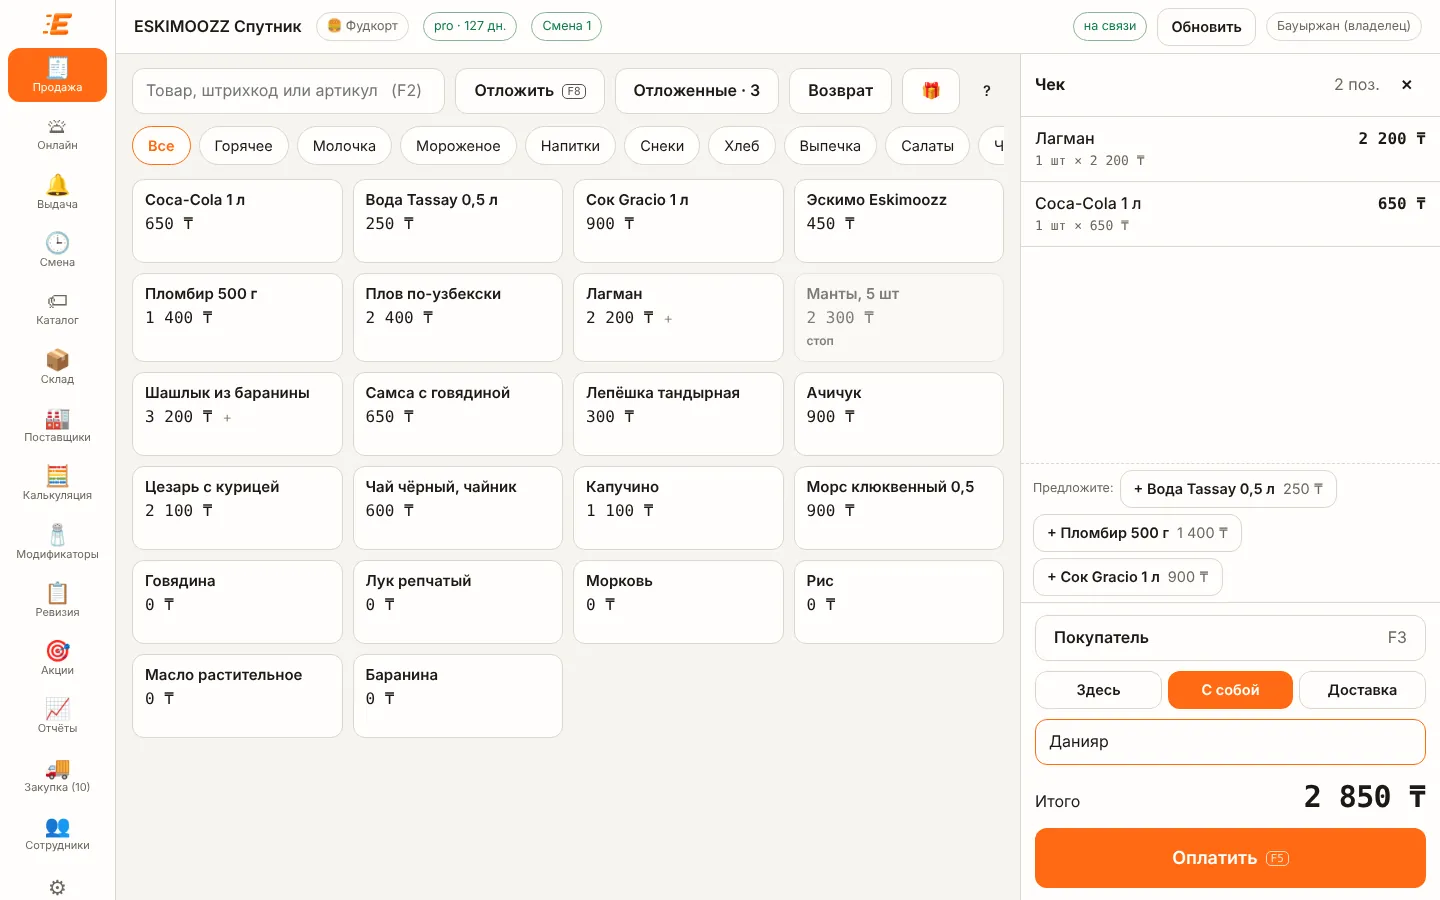Open Отложенные · 3 list

[x=697, y=91]
